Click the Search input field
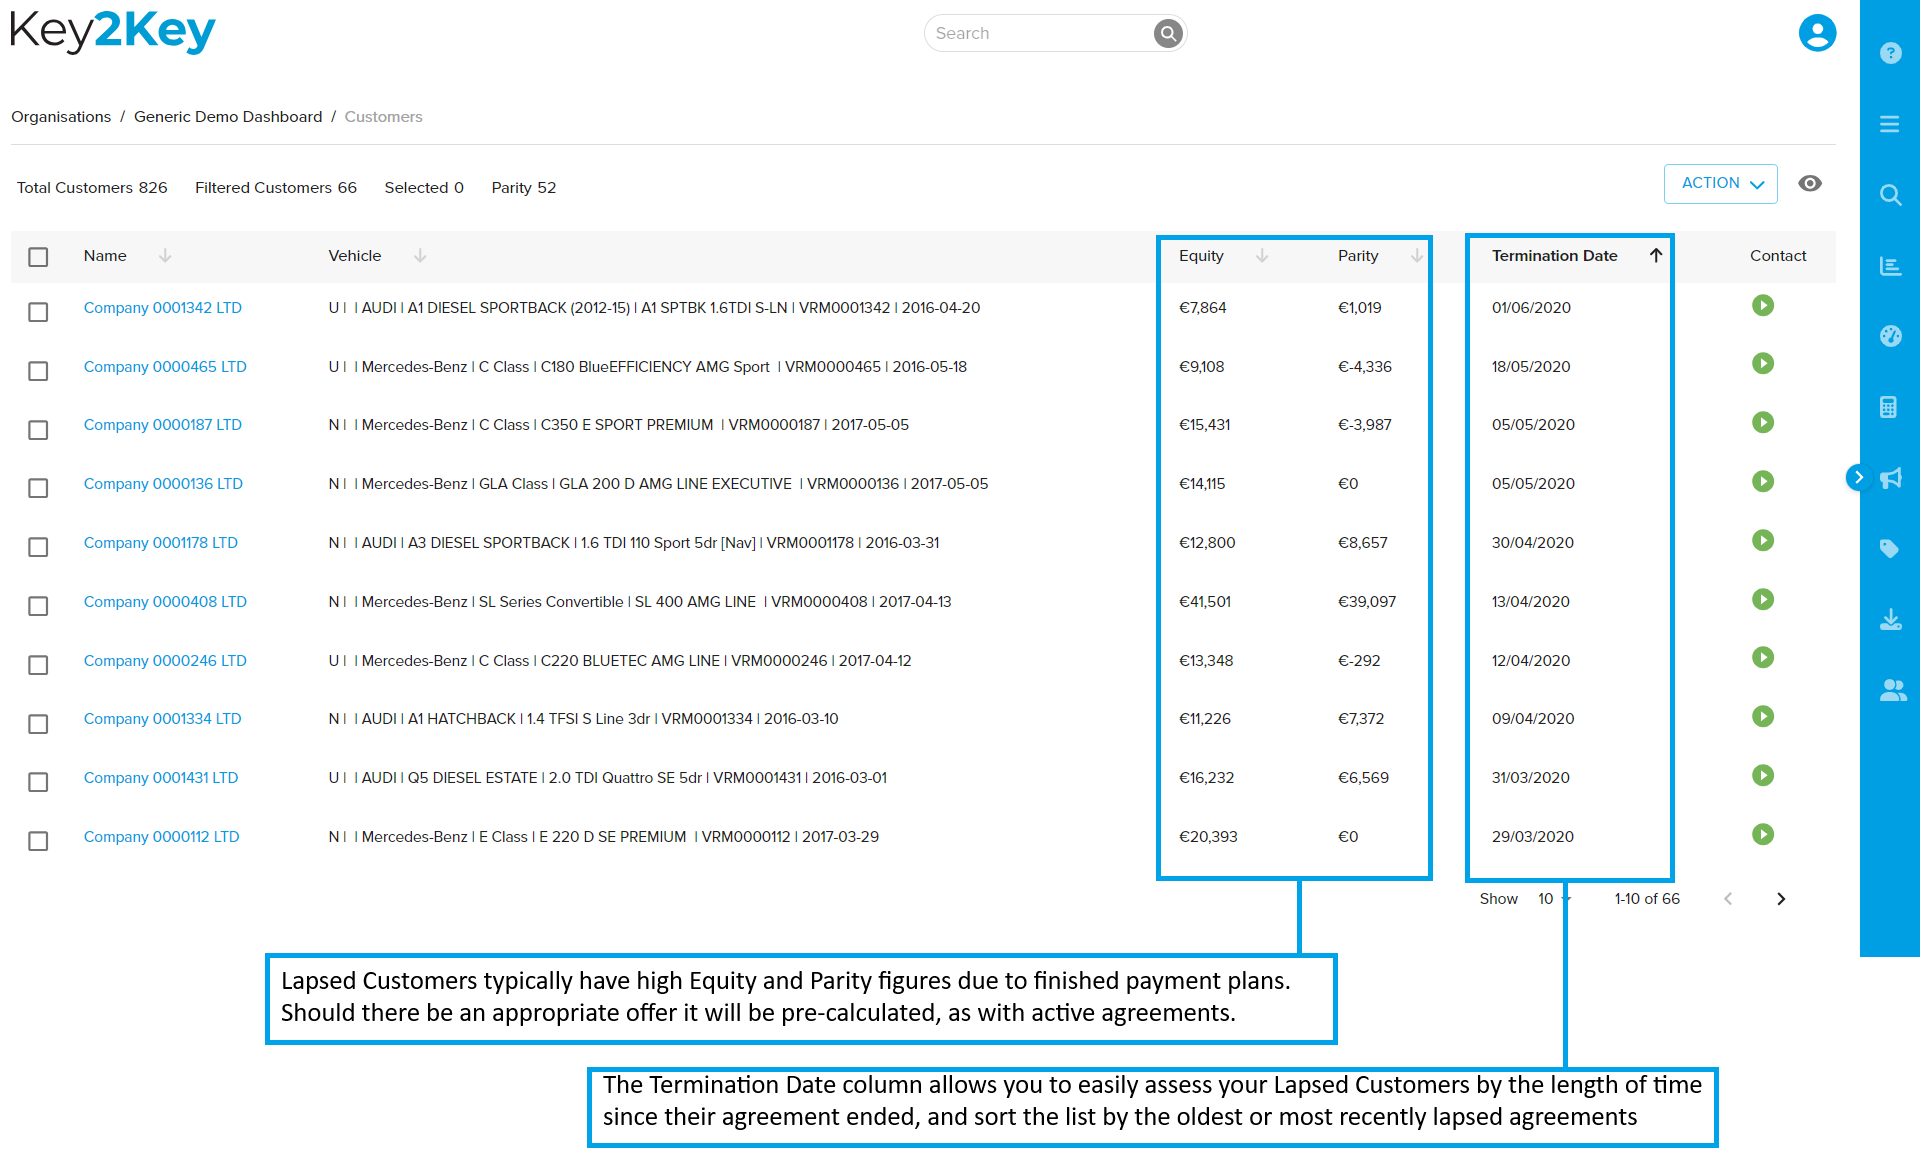This screenshot has height=1161, width=1920. tap(1040, 33)
